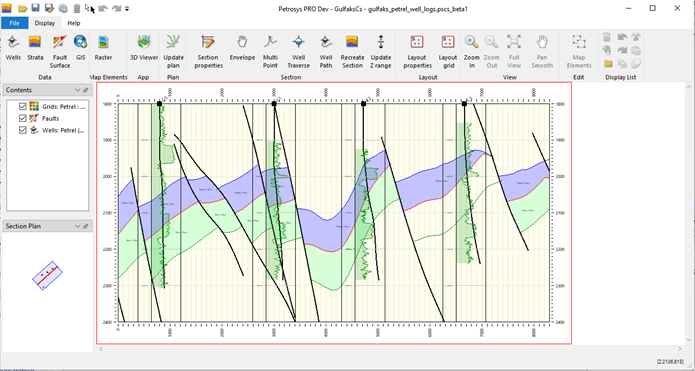Click the Zoom Out tool

point(491,52)
